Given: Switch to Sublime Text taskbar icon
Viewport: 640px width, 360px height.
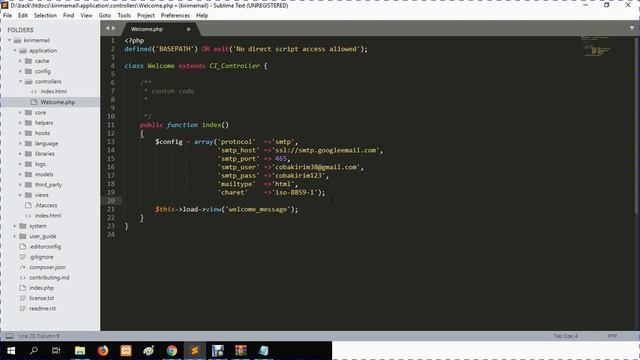Looking at the screenshot, I should point(195,351).
